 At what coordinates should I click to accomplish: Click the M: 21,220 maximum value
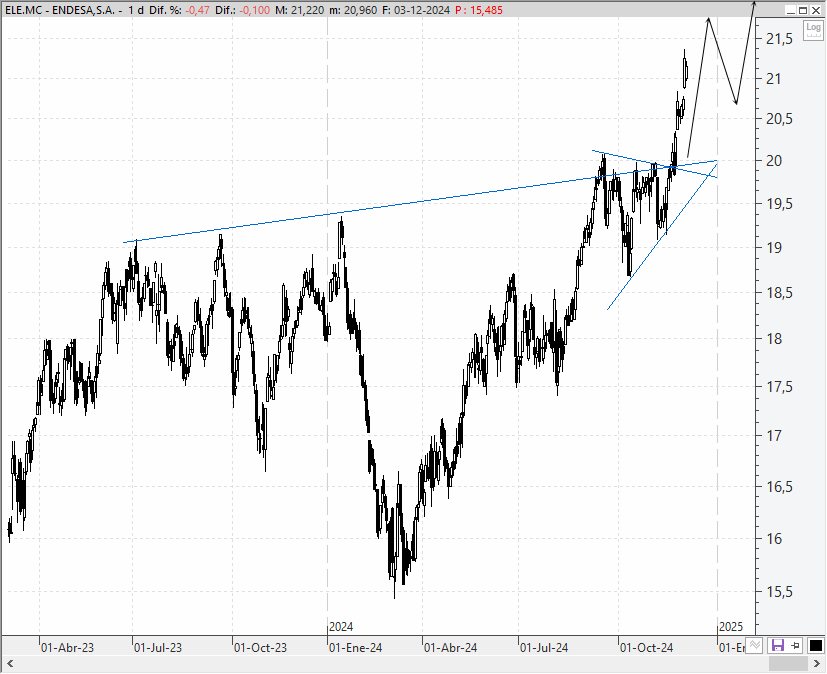[300, 10]
